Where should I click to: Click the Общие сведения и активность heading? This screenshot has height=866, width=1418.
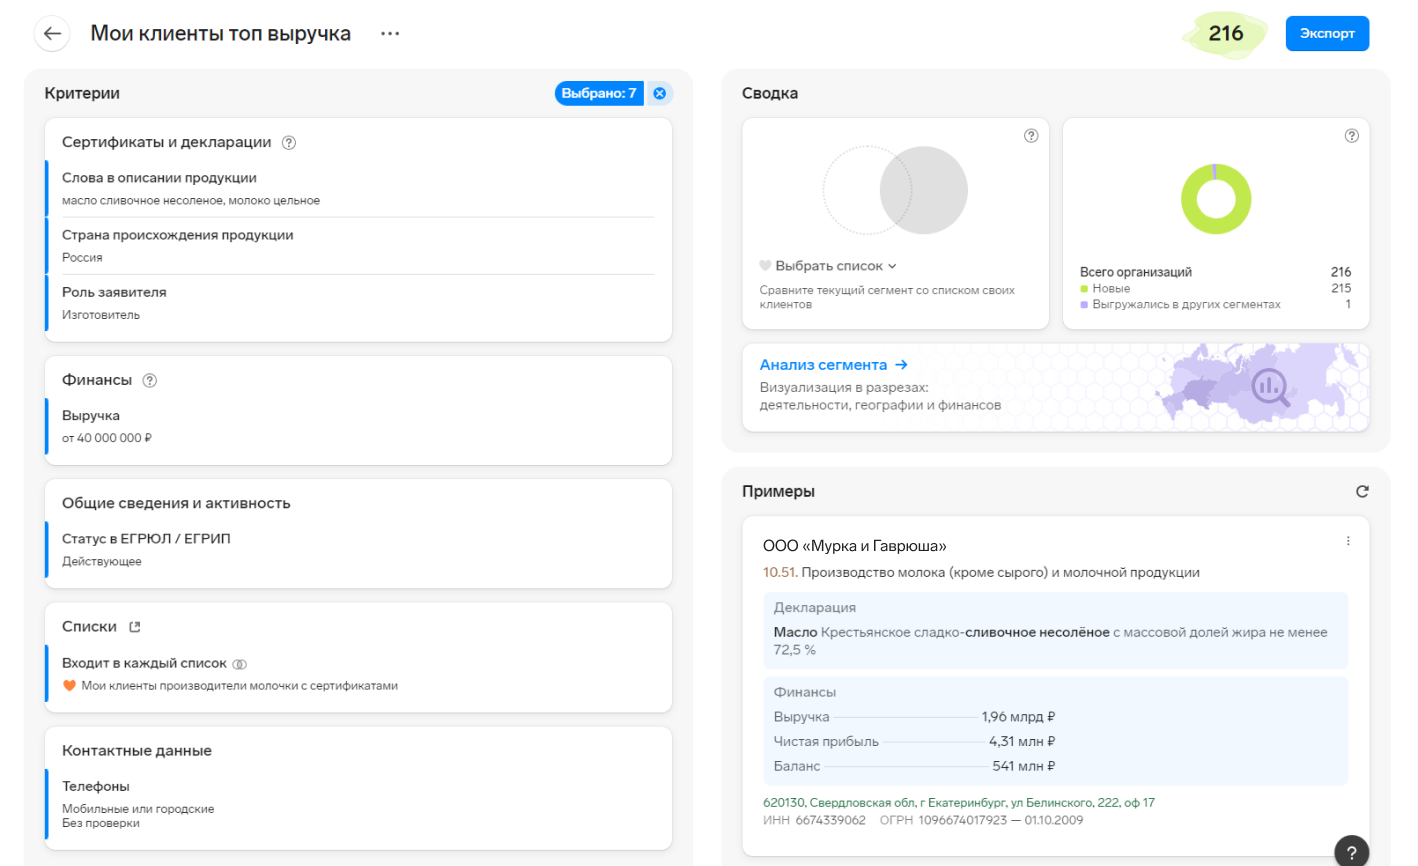pos(176,503)
